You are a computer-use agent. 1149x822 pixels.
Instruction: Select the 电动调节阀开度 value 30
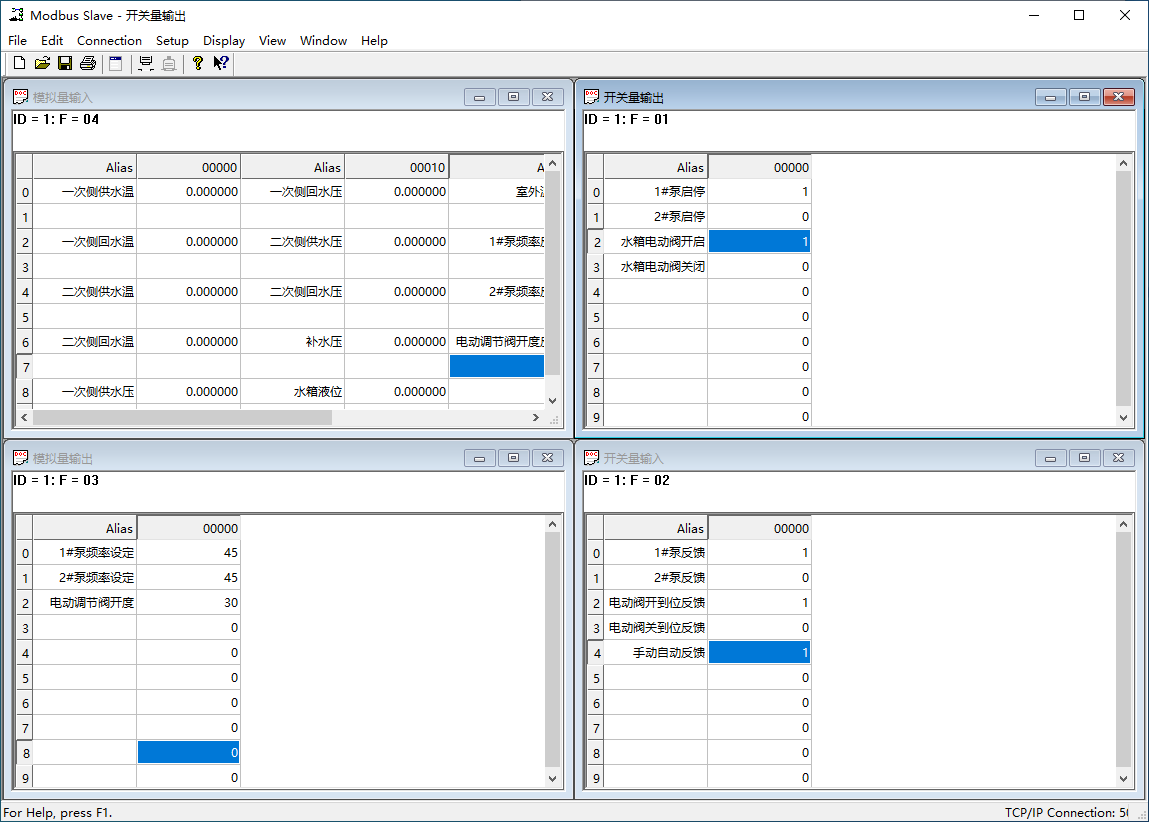[188, 602]
